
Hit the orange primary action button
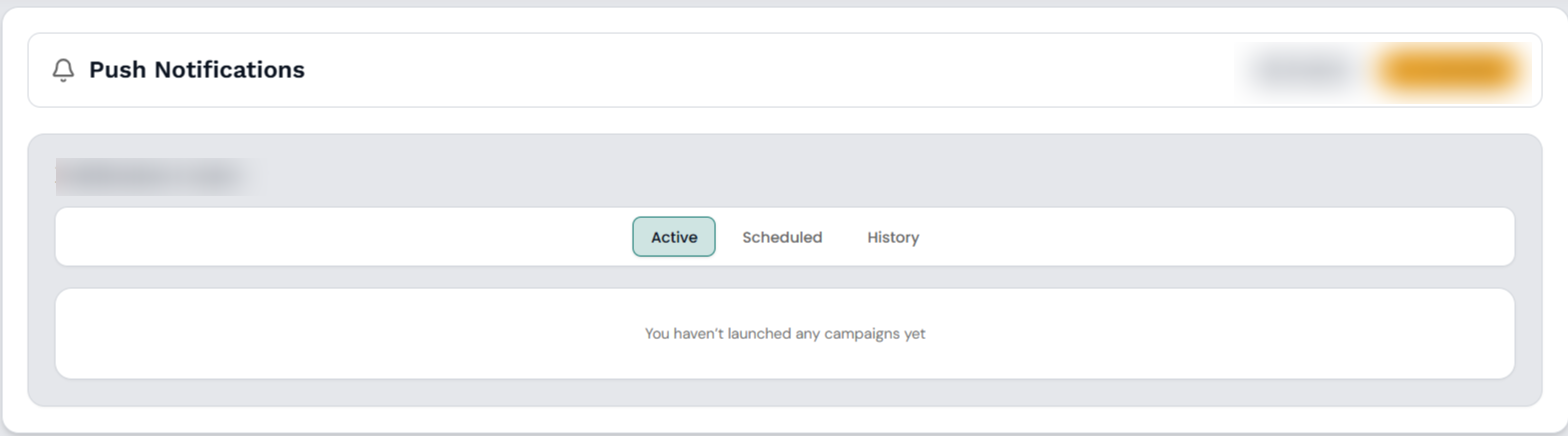coord(1448,70)
